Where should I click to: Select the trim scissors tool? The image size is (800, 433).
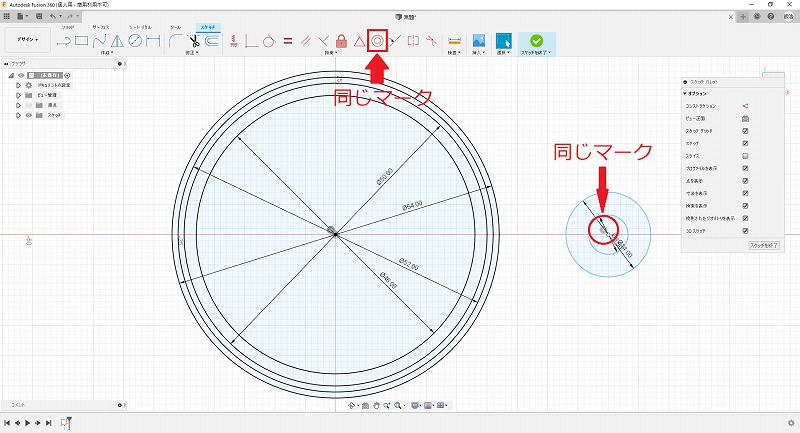194,41
